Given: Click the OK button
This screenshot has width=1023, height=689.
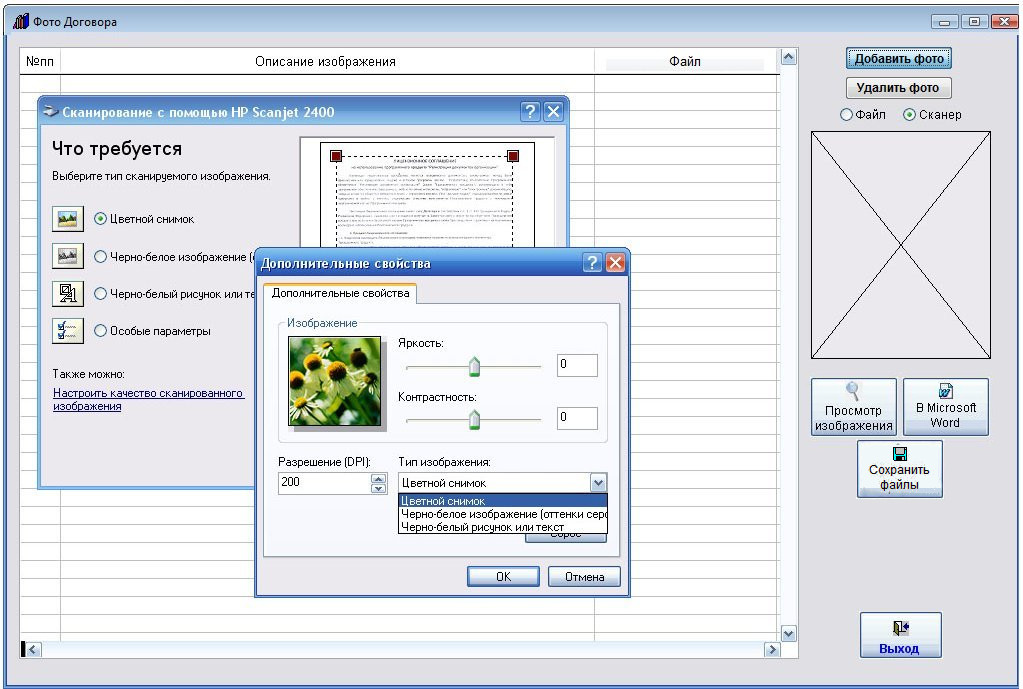Looking at the screenshot, I should pos(503,577).
